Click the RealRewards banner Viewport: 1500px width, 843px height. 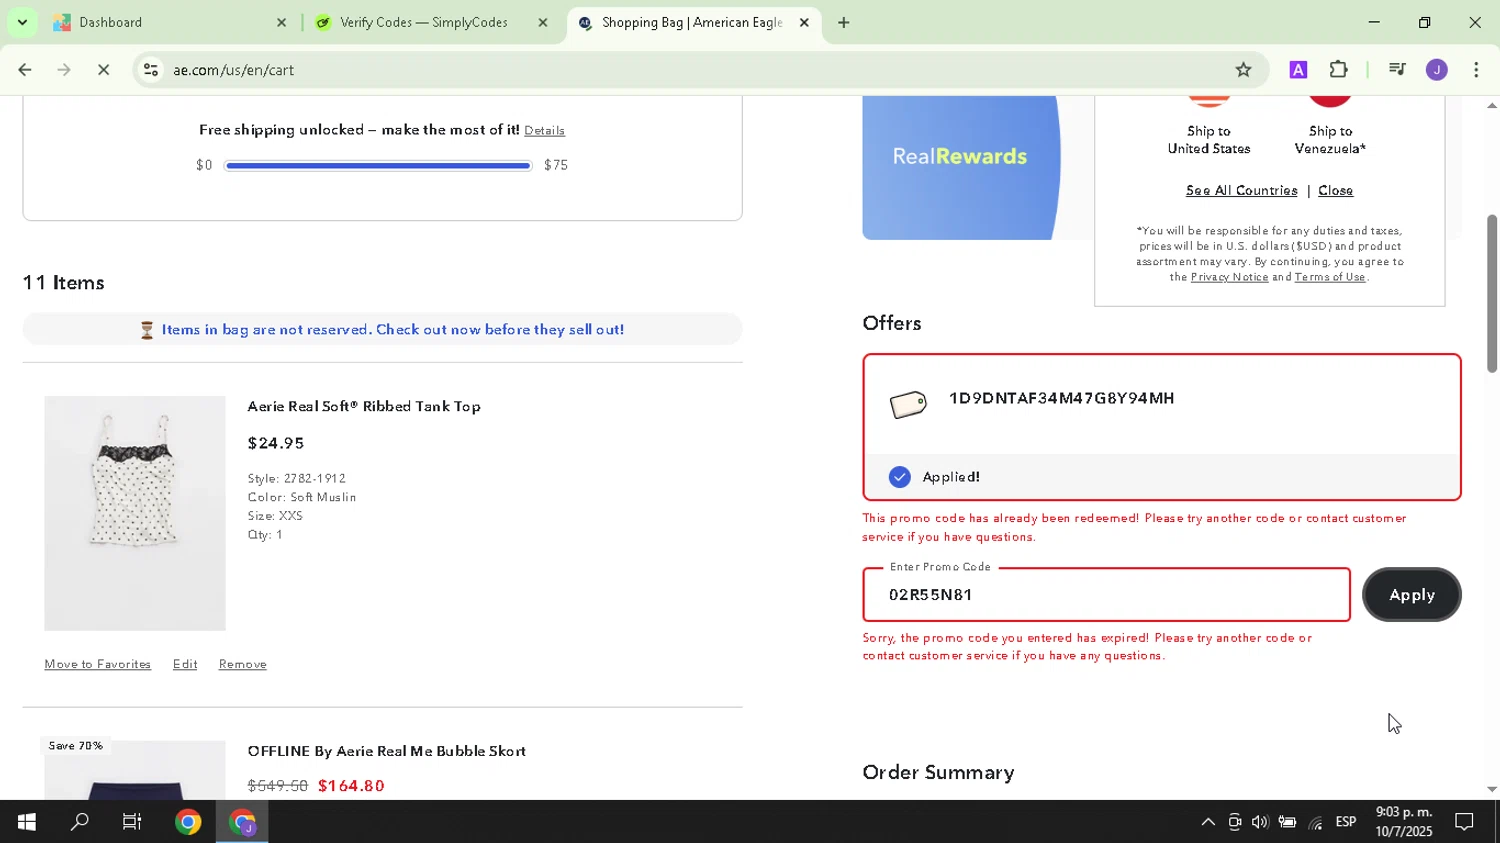[961, 168]
